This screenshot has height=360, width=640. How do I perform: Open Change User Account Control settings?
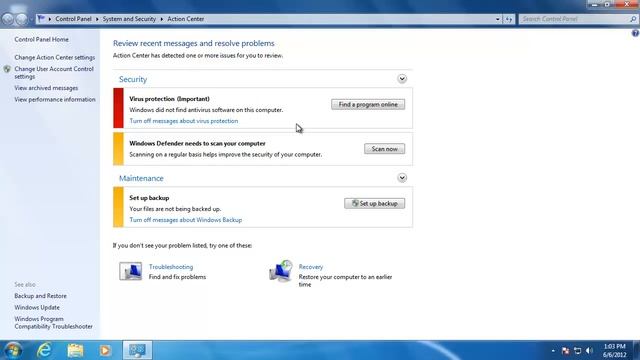click(x=54, y=73)
